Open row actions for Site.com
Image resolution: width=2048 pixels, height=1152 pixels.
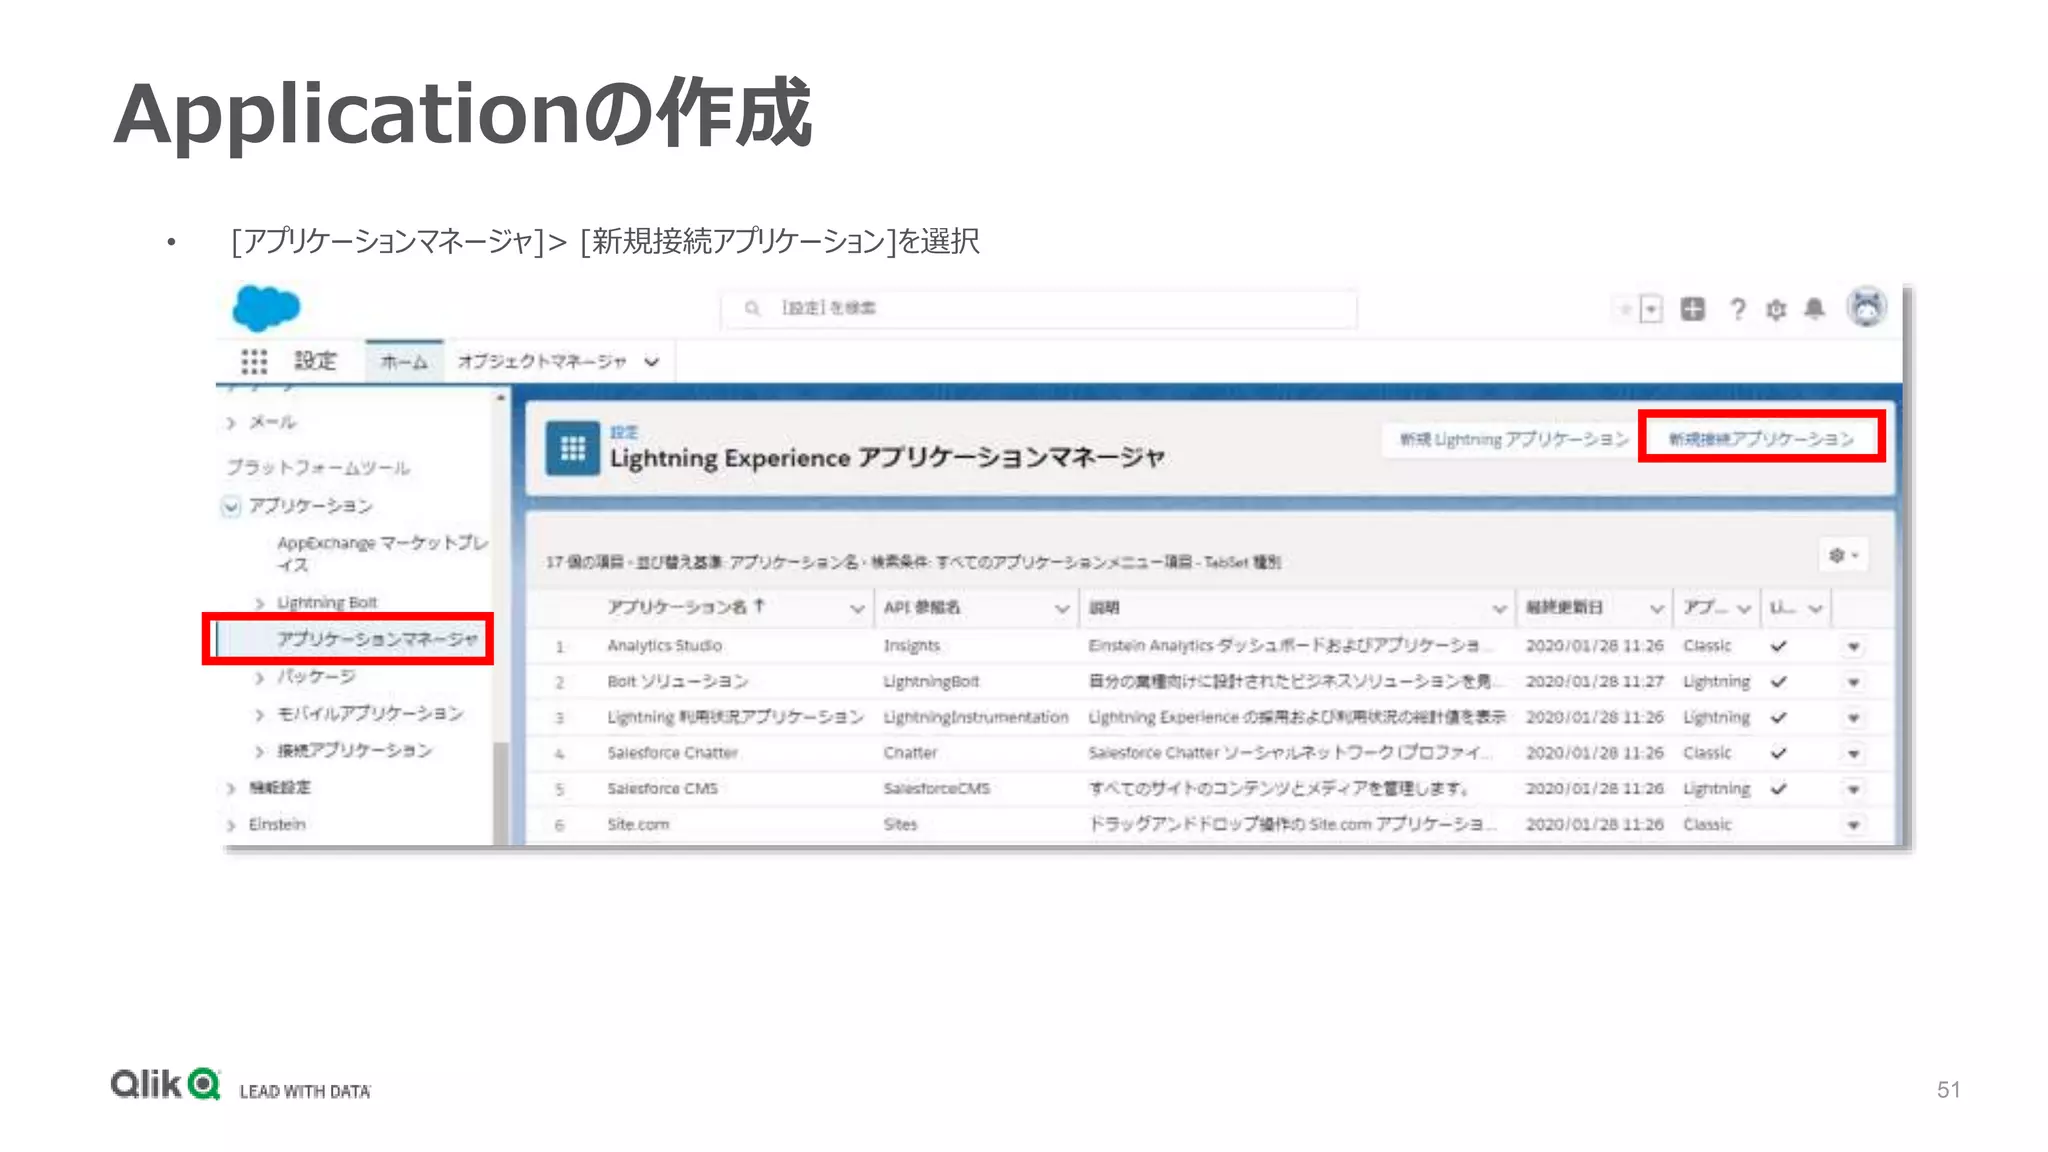coord(1853,825)
